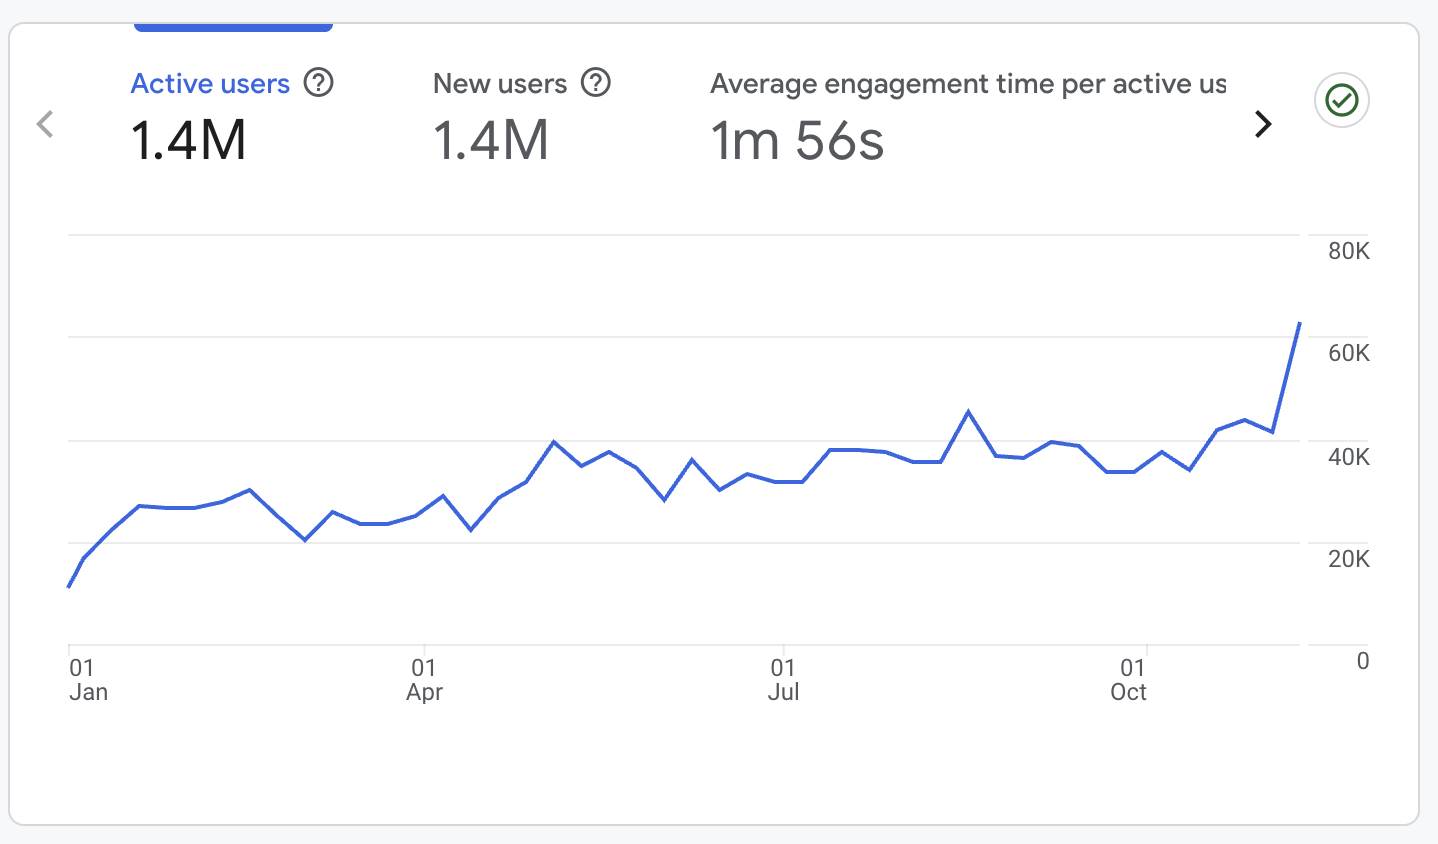The height and width of the screenshot is (844, 1438).
Task: Click the 1m 56s engagement value
Action: tap(797, 140)
